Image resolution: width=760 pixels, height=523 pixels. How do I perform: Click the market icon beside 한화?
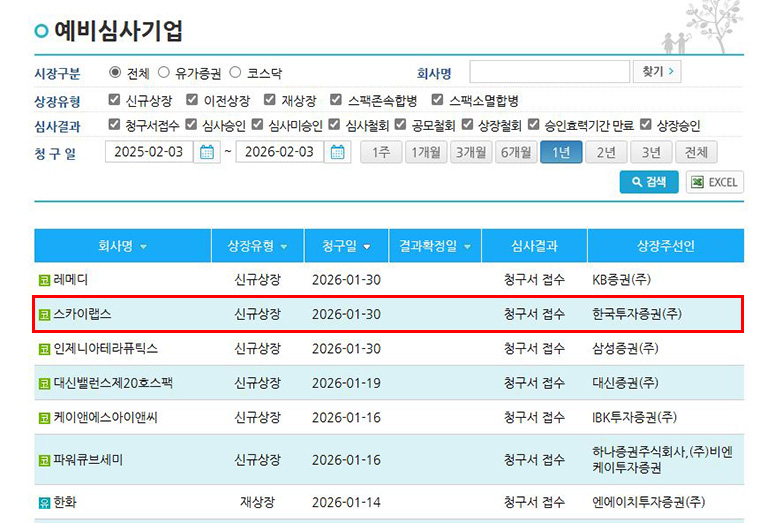point(43,502)
